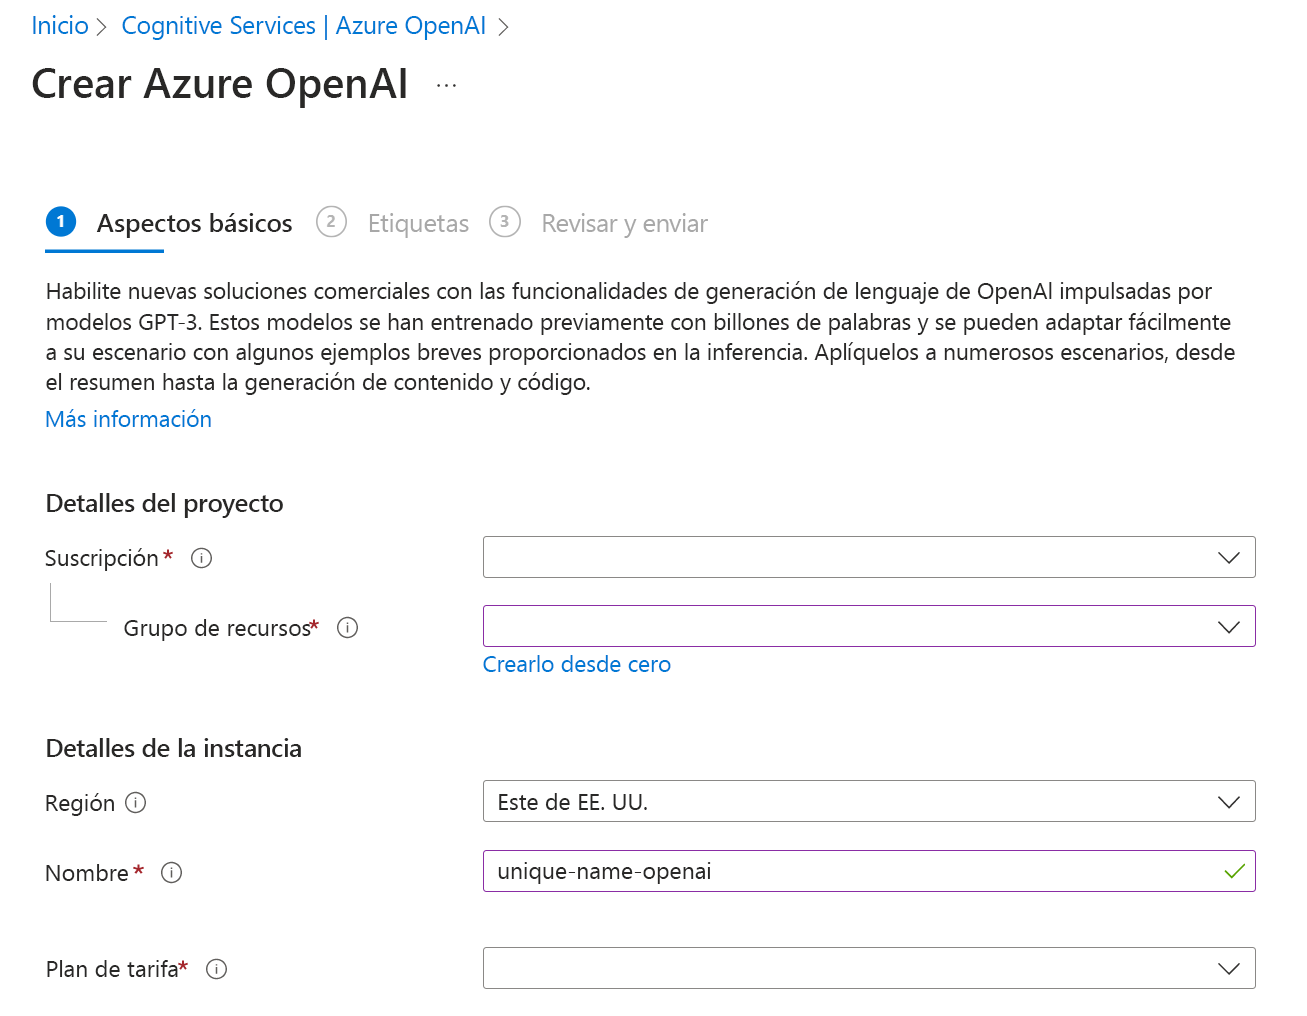
Task: Open the ellipsis menu beside Crear Azure OpenAI
Action: coord(446,86)
